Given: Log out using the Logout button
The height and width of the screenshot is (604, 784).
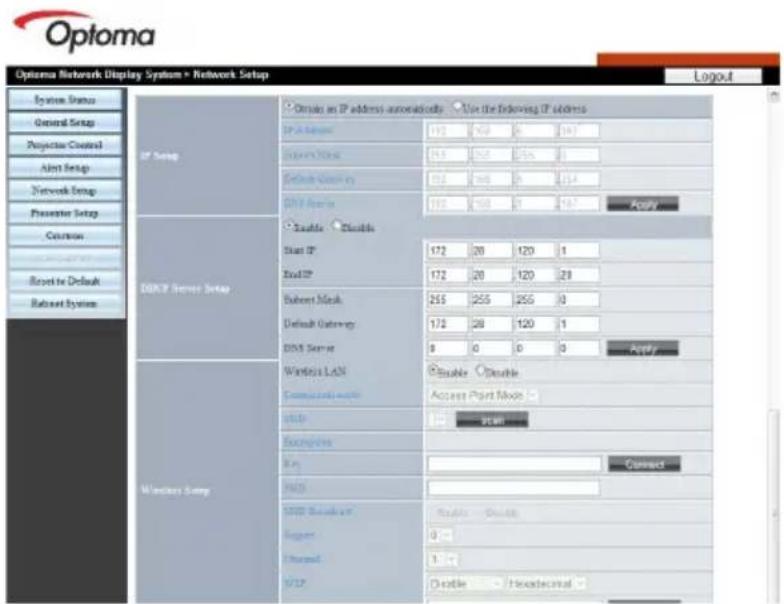Looking at the screenshot, I should [713, 76].
